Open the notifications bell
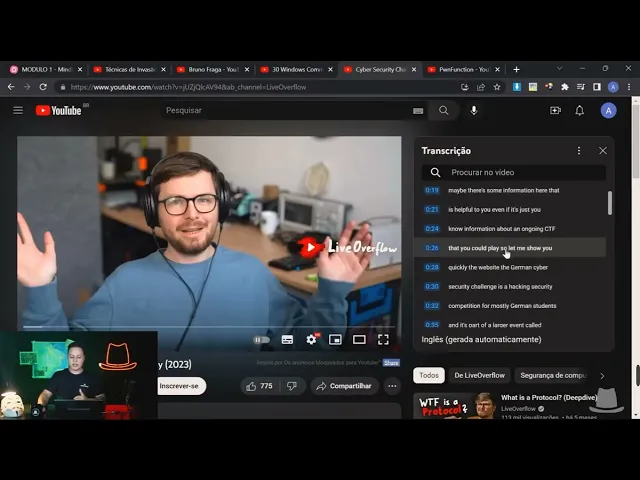 580,111
